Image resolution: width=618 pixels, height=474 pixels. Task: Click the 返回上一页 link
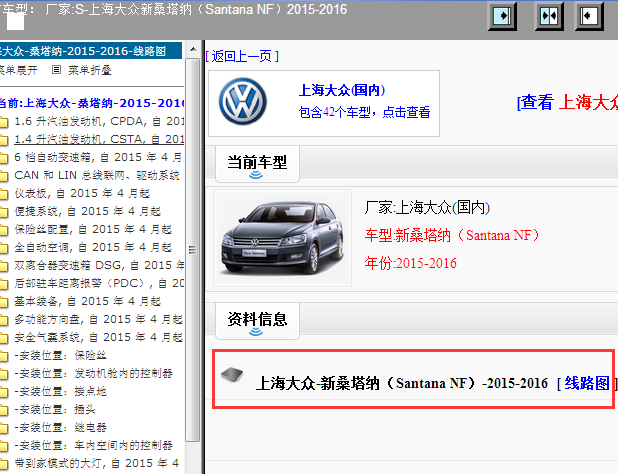pos(242,56)
